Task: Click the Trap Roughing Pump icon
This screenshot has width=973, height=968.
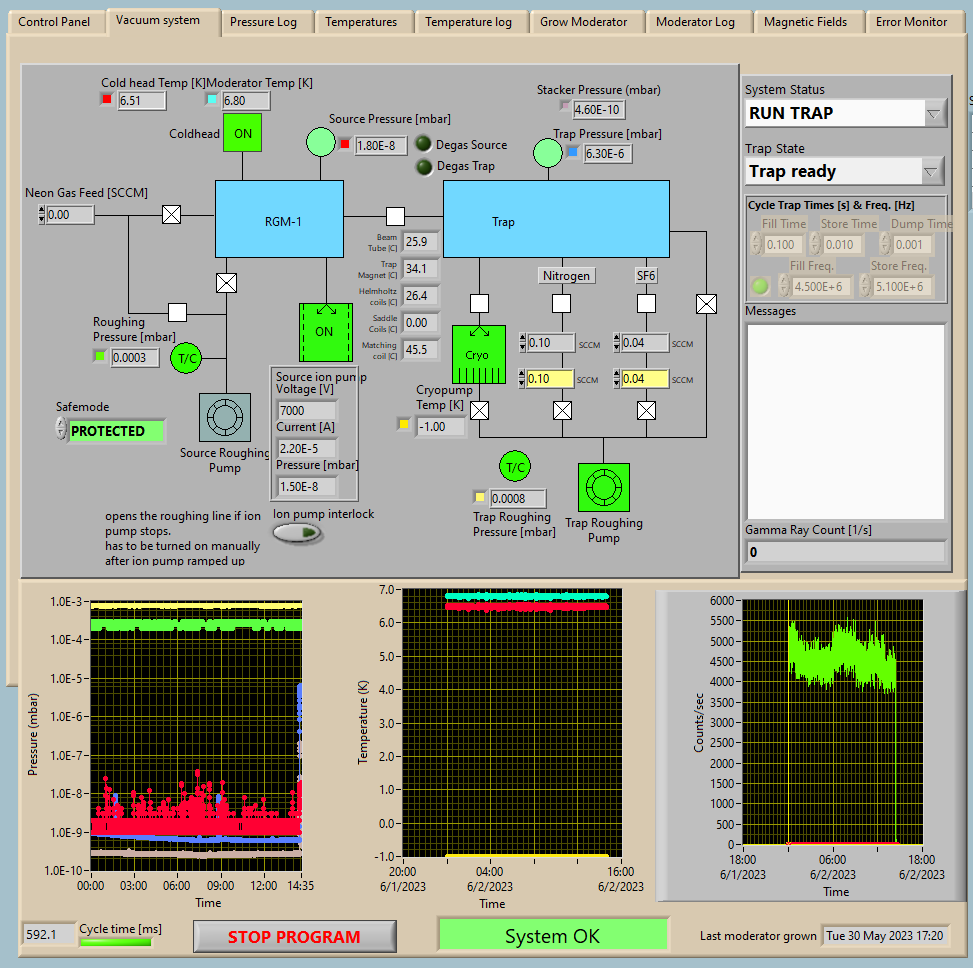Action: 603,488
